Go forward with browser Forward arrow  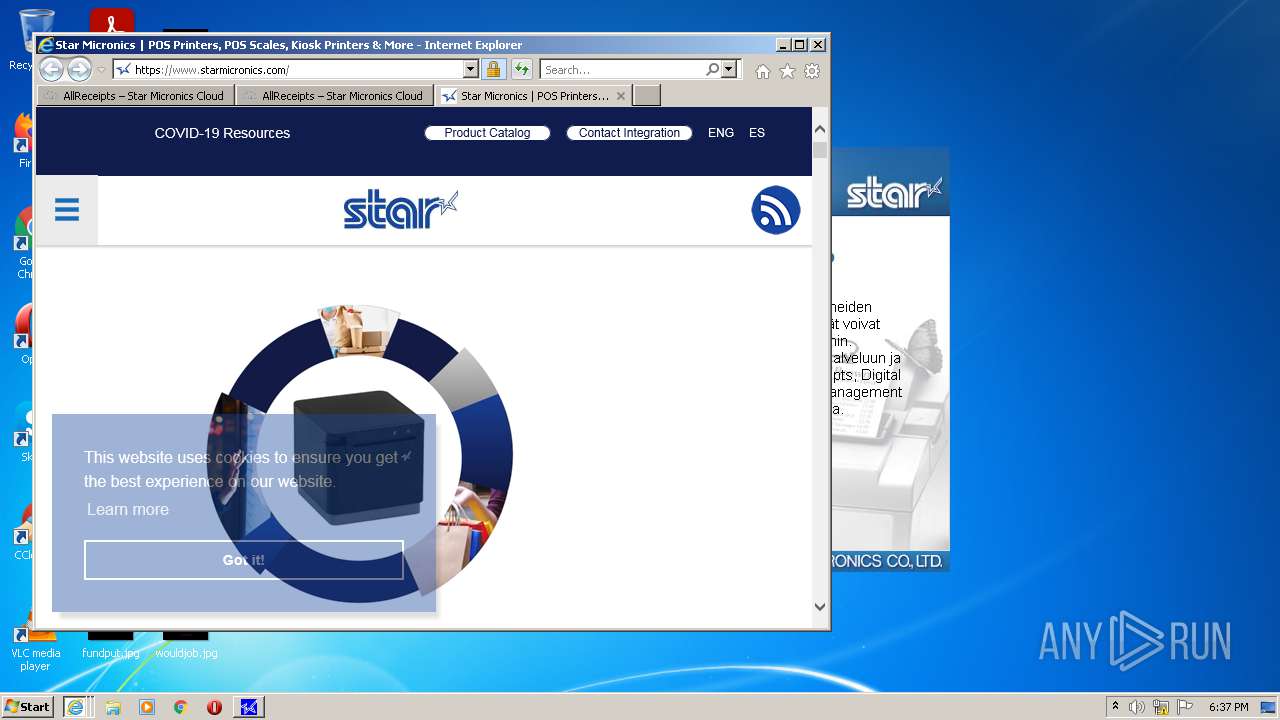coord(80,69)
